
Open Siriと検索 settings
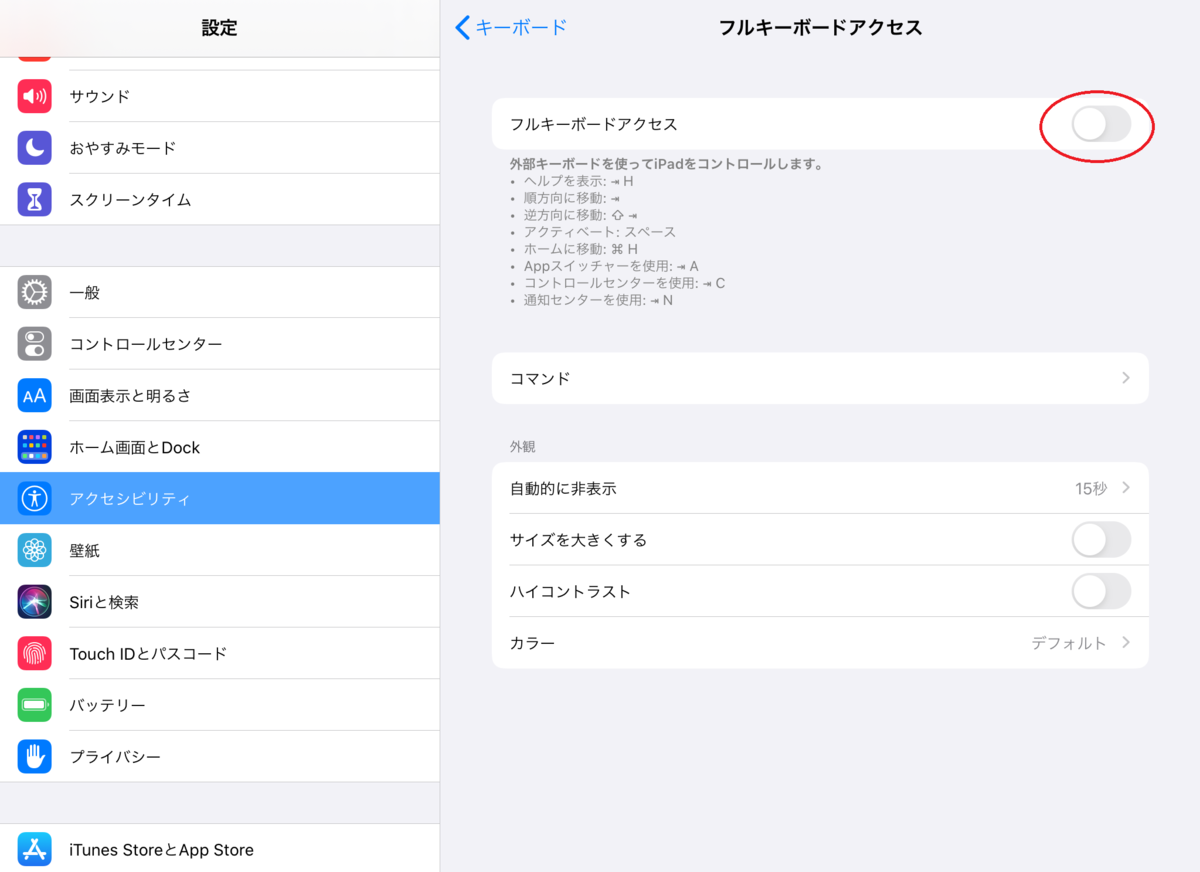click(220, 602)
